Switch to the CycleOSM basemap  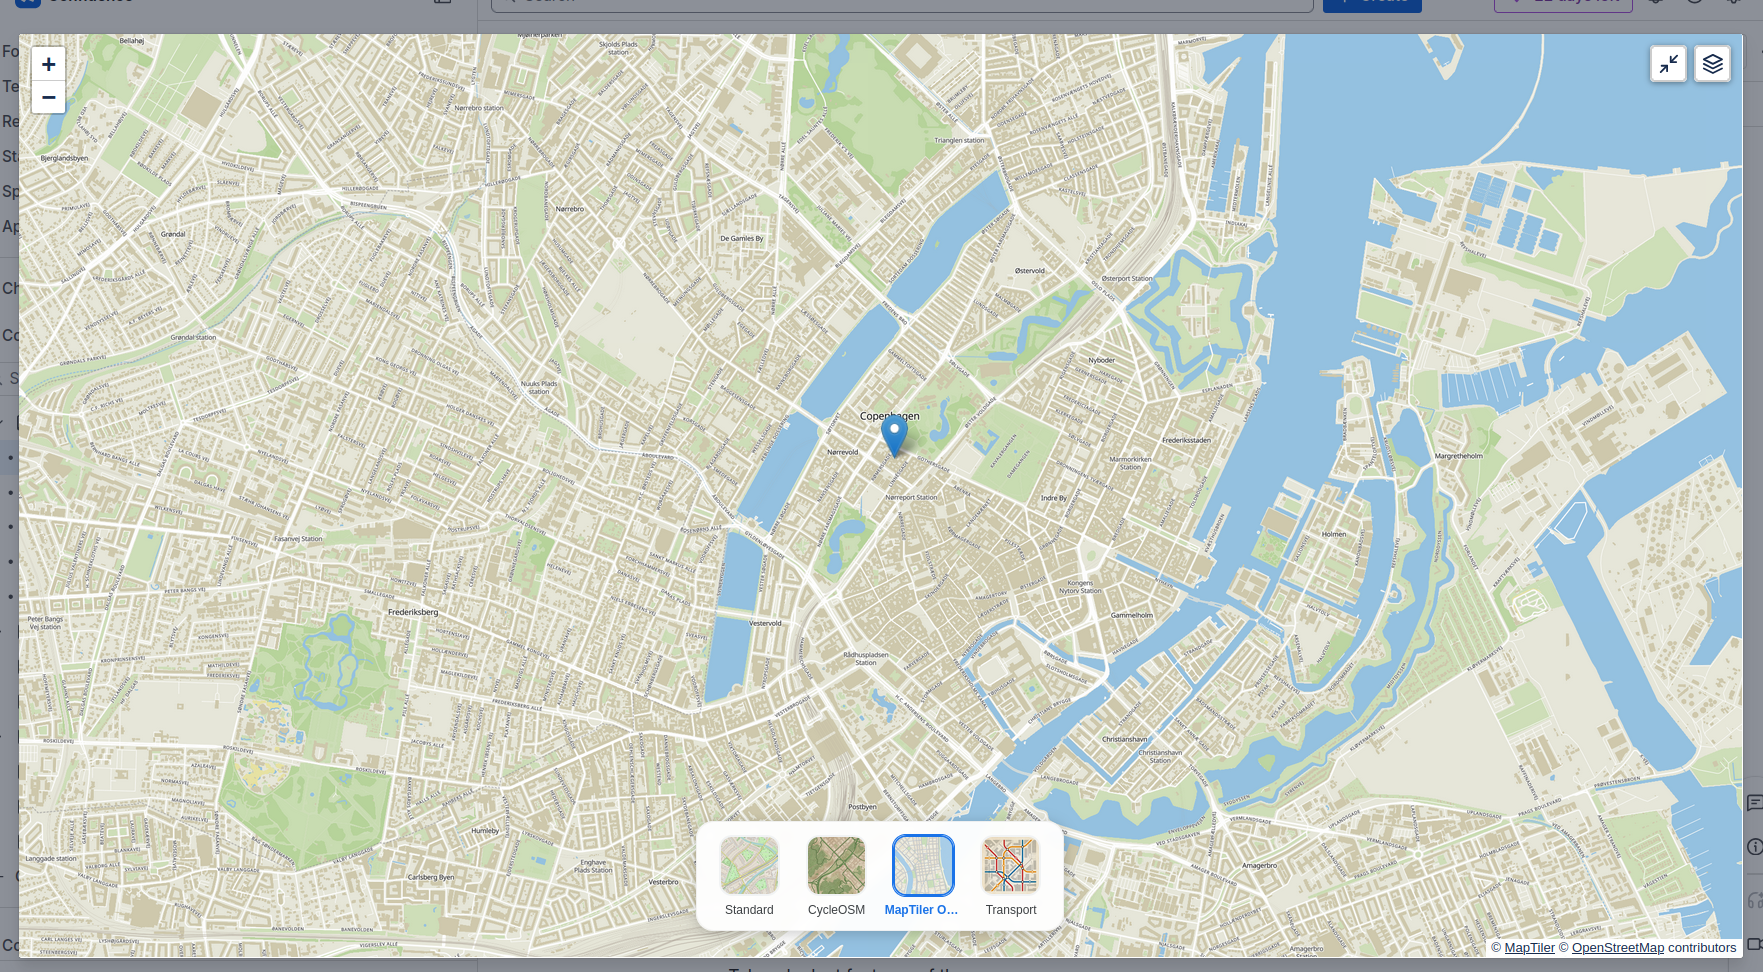[836, 866]
